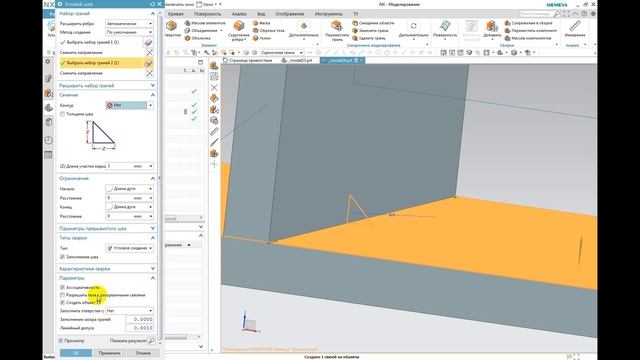This screenshot has width=640, height=360.
Task: Click the face set 1 selection icon
Action: pyautogui.click(x=149, y=42)
